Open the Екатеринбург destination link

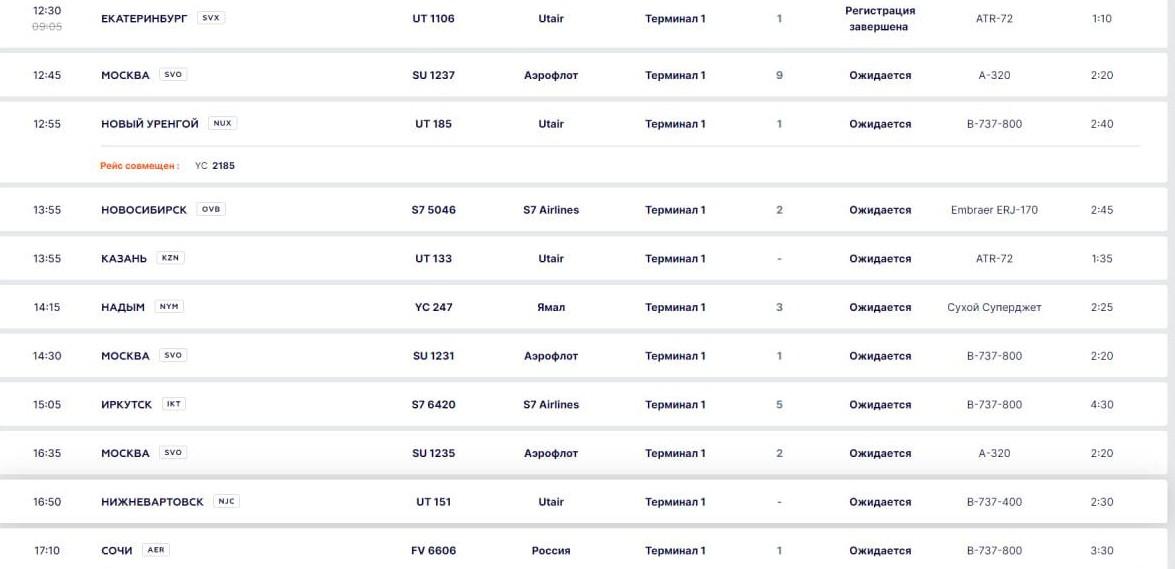pos(144,18)
